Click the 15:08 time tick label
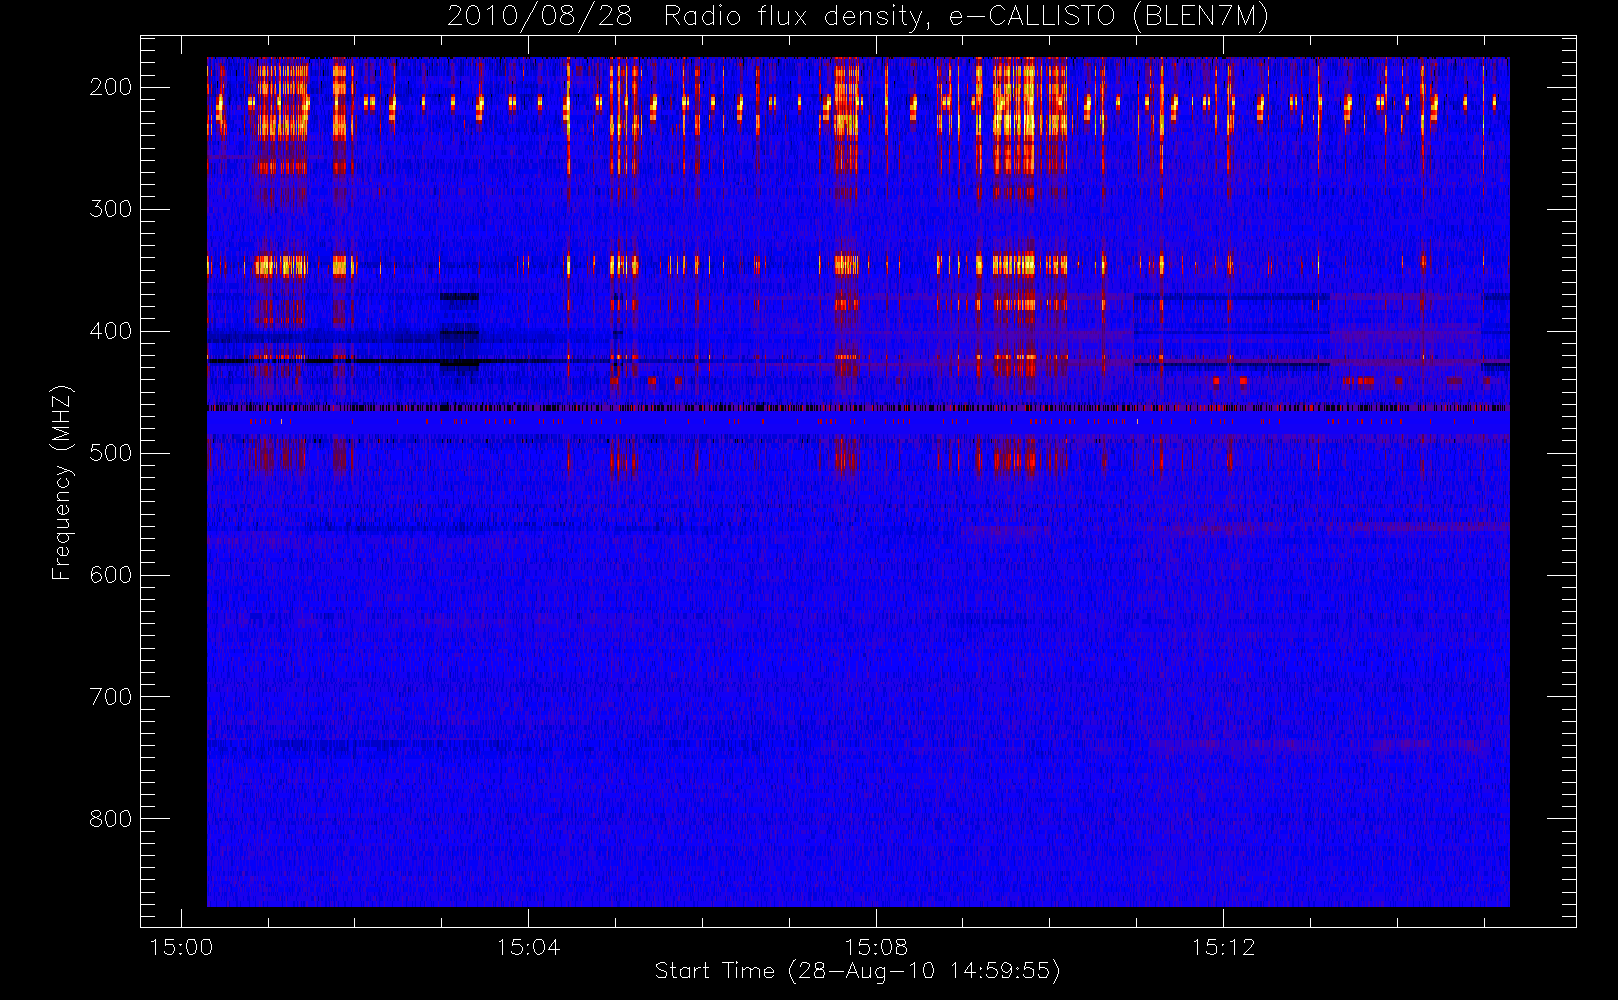Image resolution: width=1618 pixels, height=1000 pixels. coord(876,947)
